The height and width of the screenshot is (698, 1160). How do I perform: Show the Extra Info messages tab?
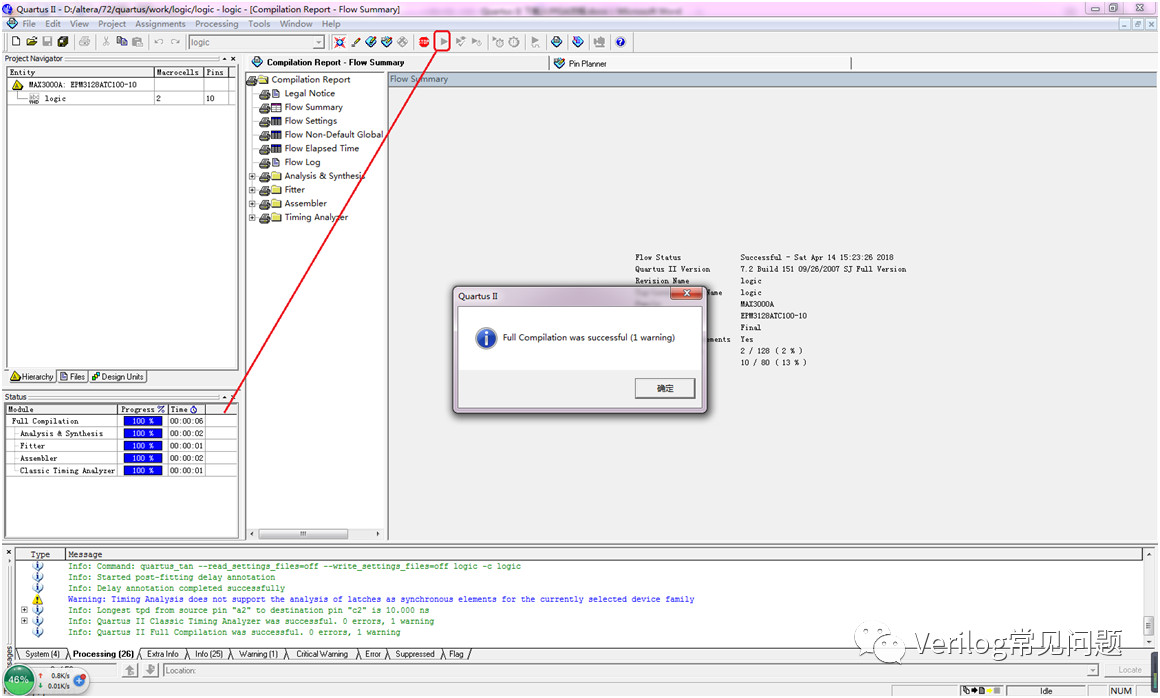(x=163, y=654)
